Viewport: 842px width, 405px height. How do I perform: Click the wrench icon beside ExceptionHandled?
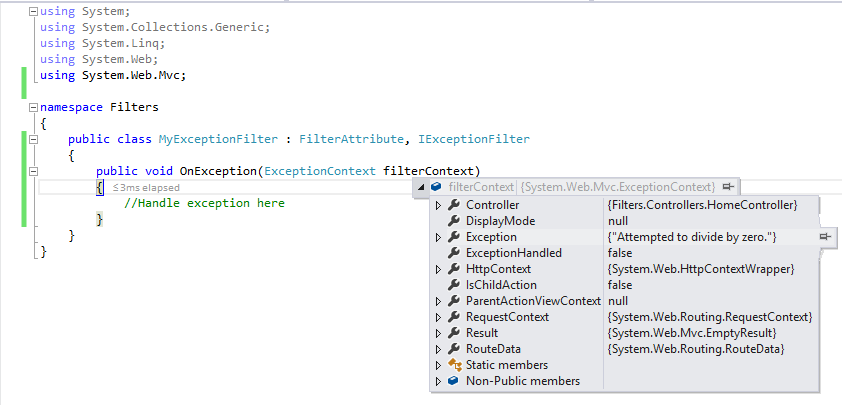coord(454,253)
